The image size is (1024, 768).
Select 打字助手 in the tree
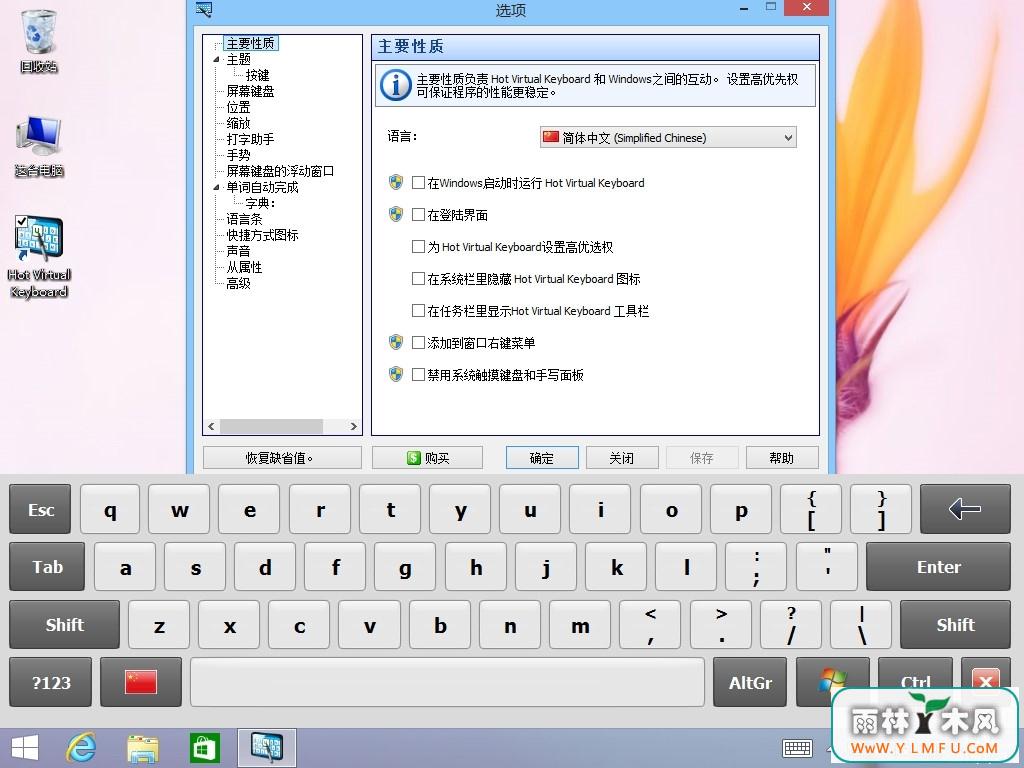[x=250, y=139]
